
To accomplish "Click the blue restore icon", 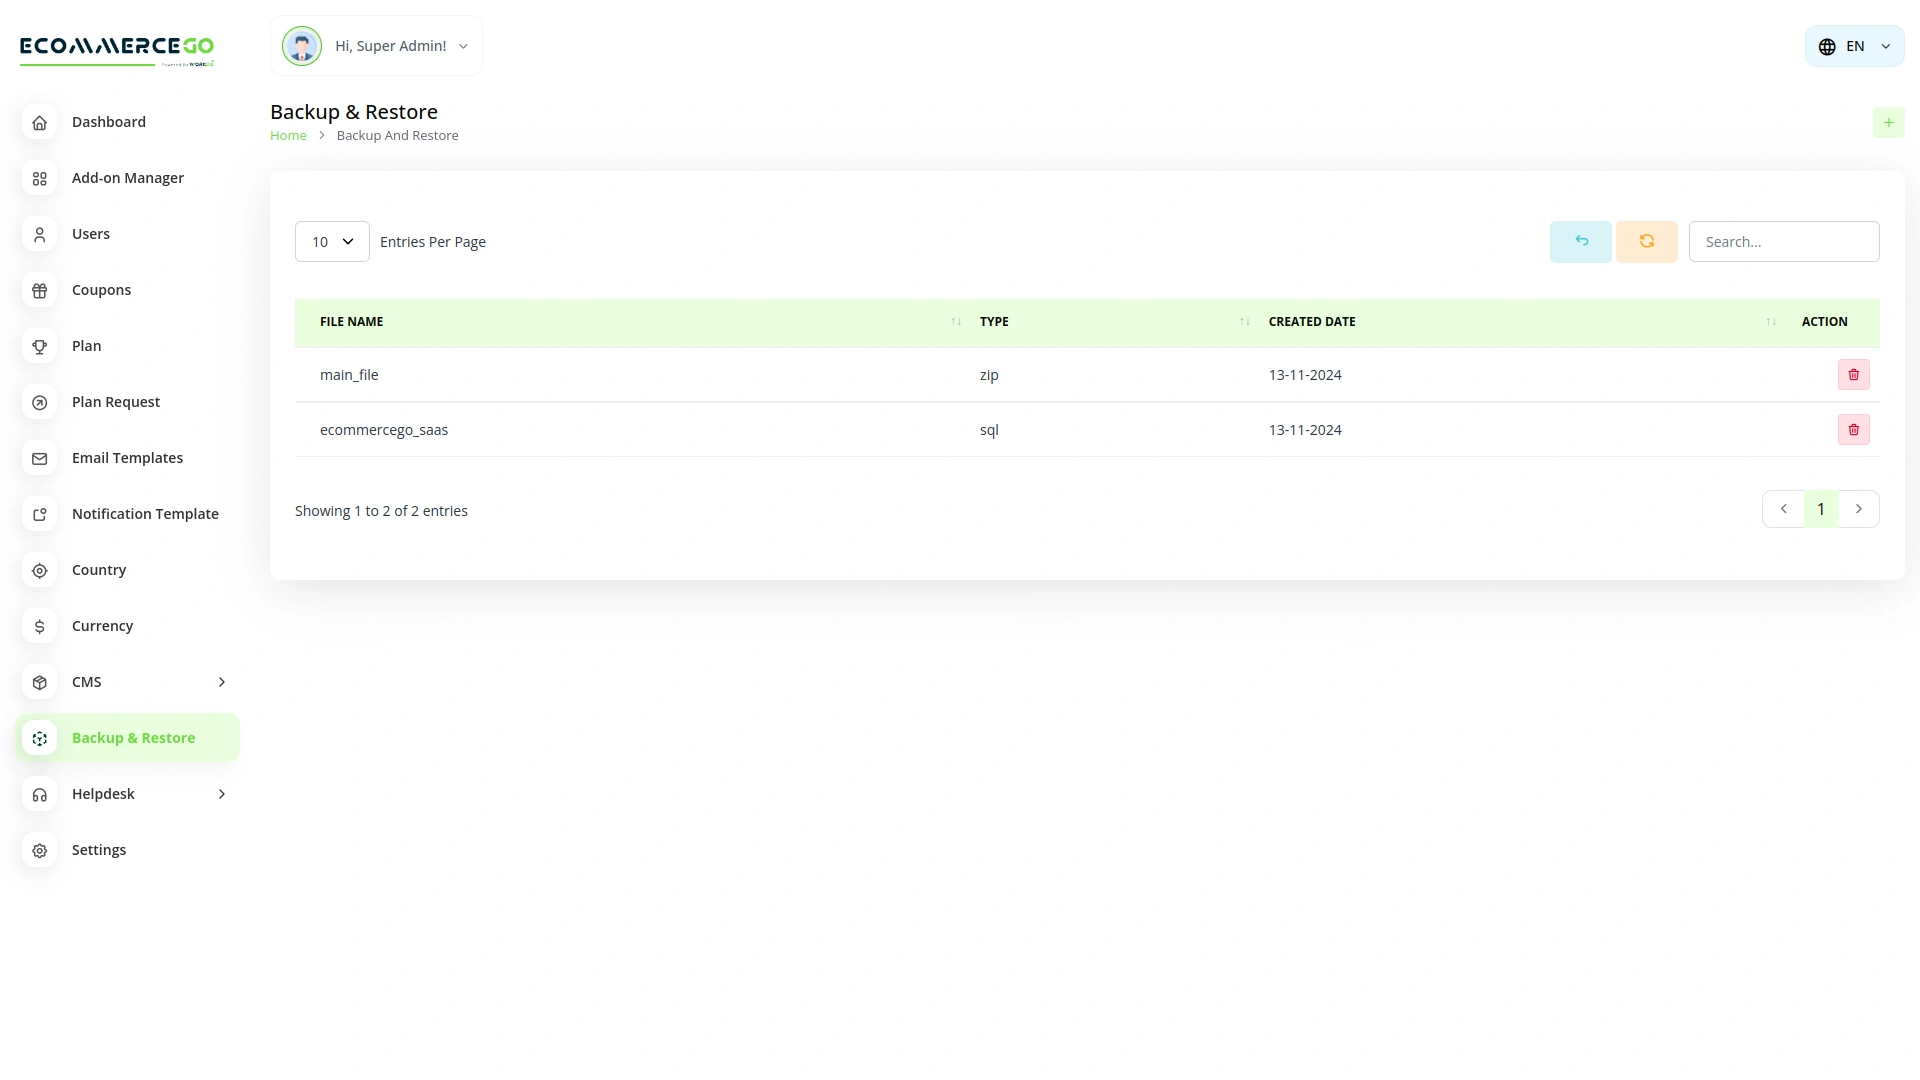I will pyautogui.click(x=1580, y=241).
